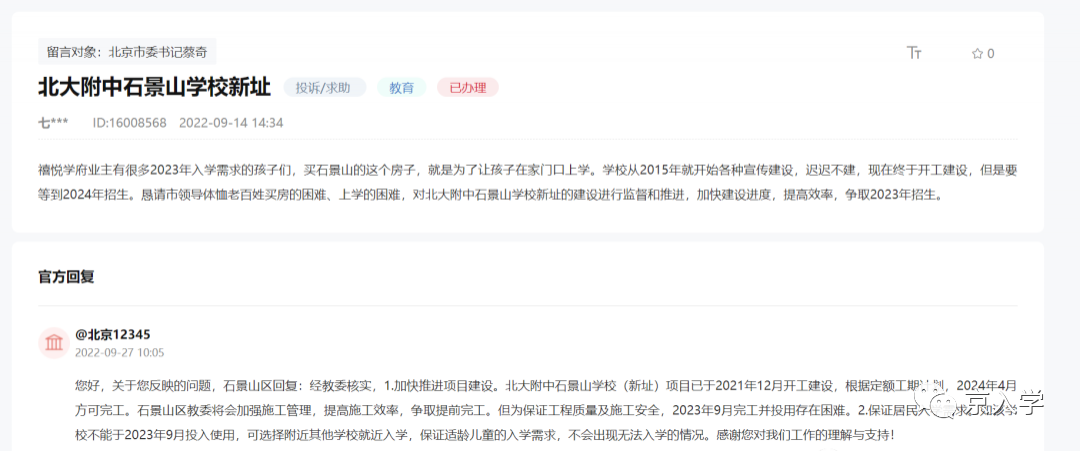The width and height of the screenshot is (1080, 451).
Task: Click the post time 2022-09-14 14:34
Action: [x=231, y=123]
